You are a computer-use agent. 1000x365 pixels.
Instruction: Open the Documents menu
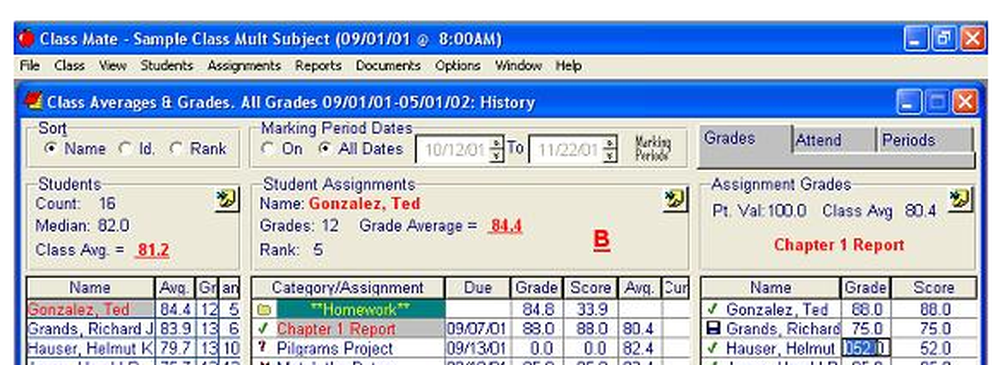click(388, 66)
